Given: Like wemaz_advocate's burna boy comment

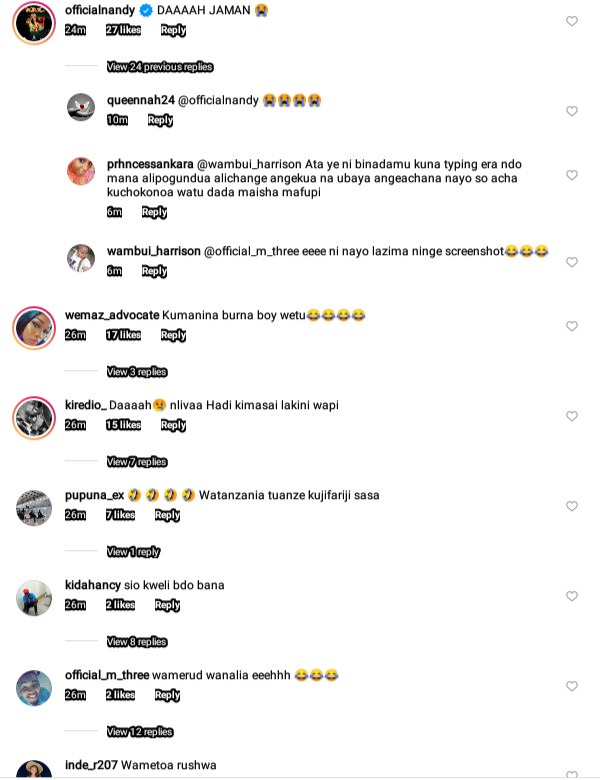Looking at the screenshot, I should pos(572,326).
